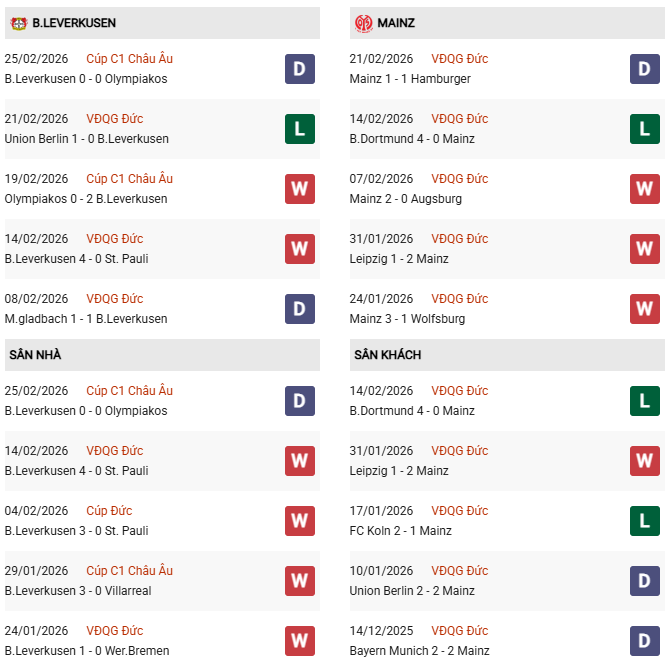Image resolution: width=670 pixels, height=667 pixels.
Task: Click draw badge for Bayern Munich 2-2 Mainz
Action: [645, 641]
